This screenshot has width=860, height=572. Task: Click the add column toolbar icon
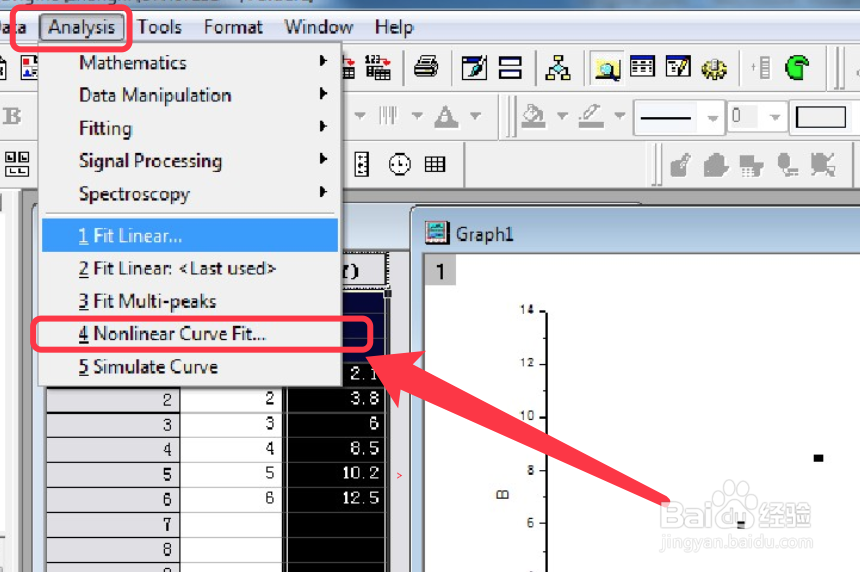[x=761, y=67]
